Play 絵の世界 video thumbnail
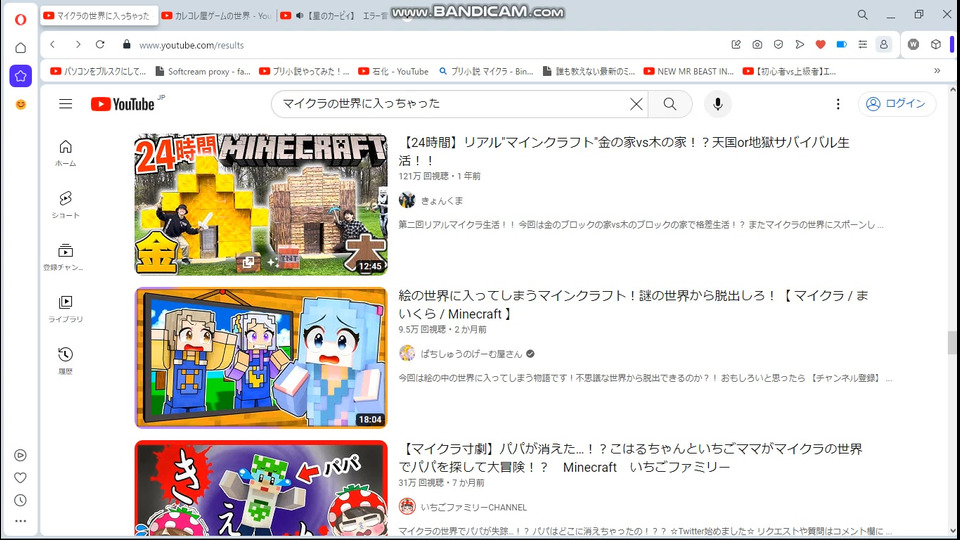The width and height of the screenshot is (960, 540). (261, 358)
